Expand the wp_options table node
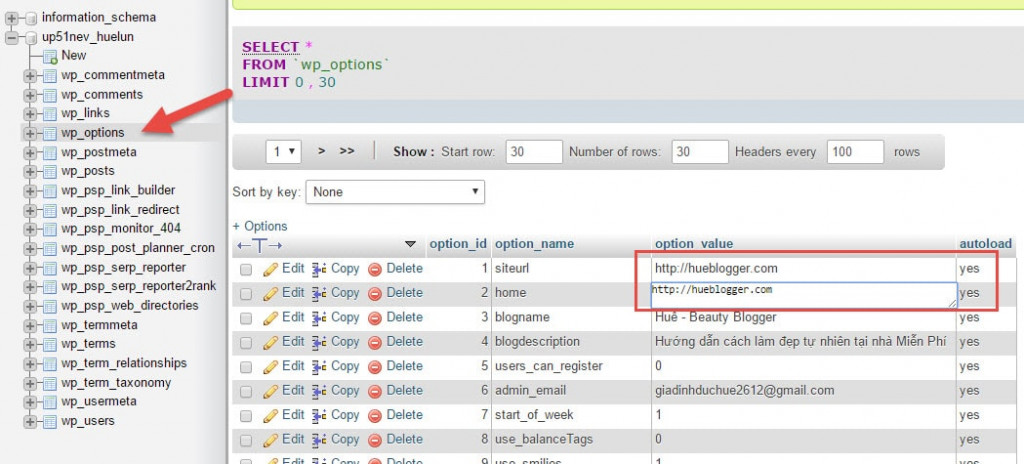The height and width of the screenshot is (464, 1024). (29, 133)
